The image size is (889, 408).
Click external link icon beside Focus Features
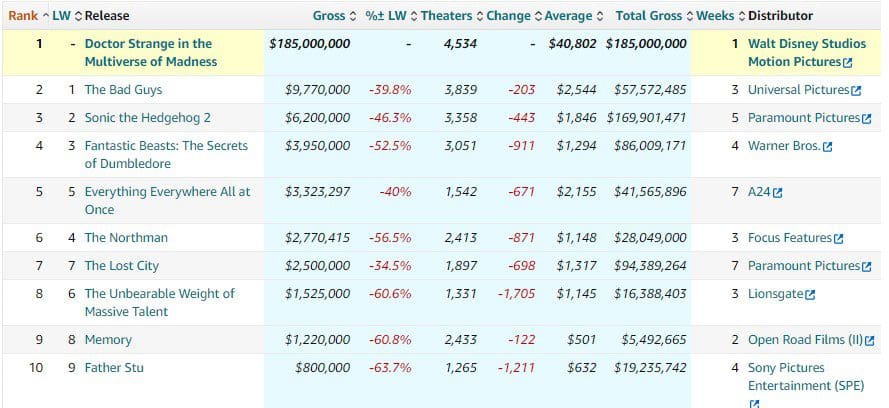pyautogui.click(x=838, y=238)
